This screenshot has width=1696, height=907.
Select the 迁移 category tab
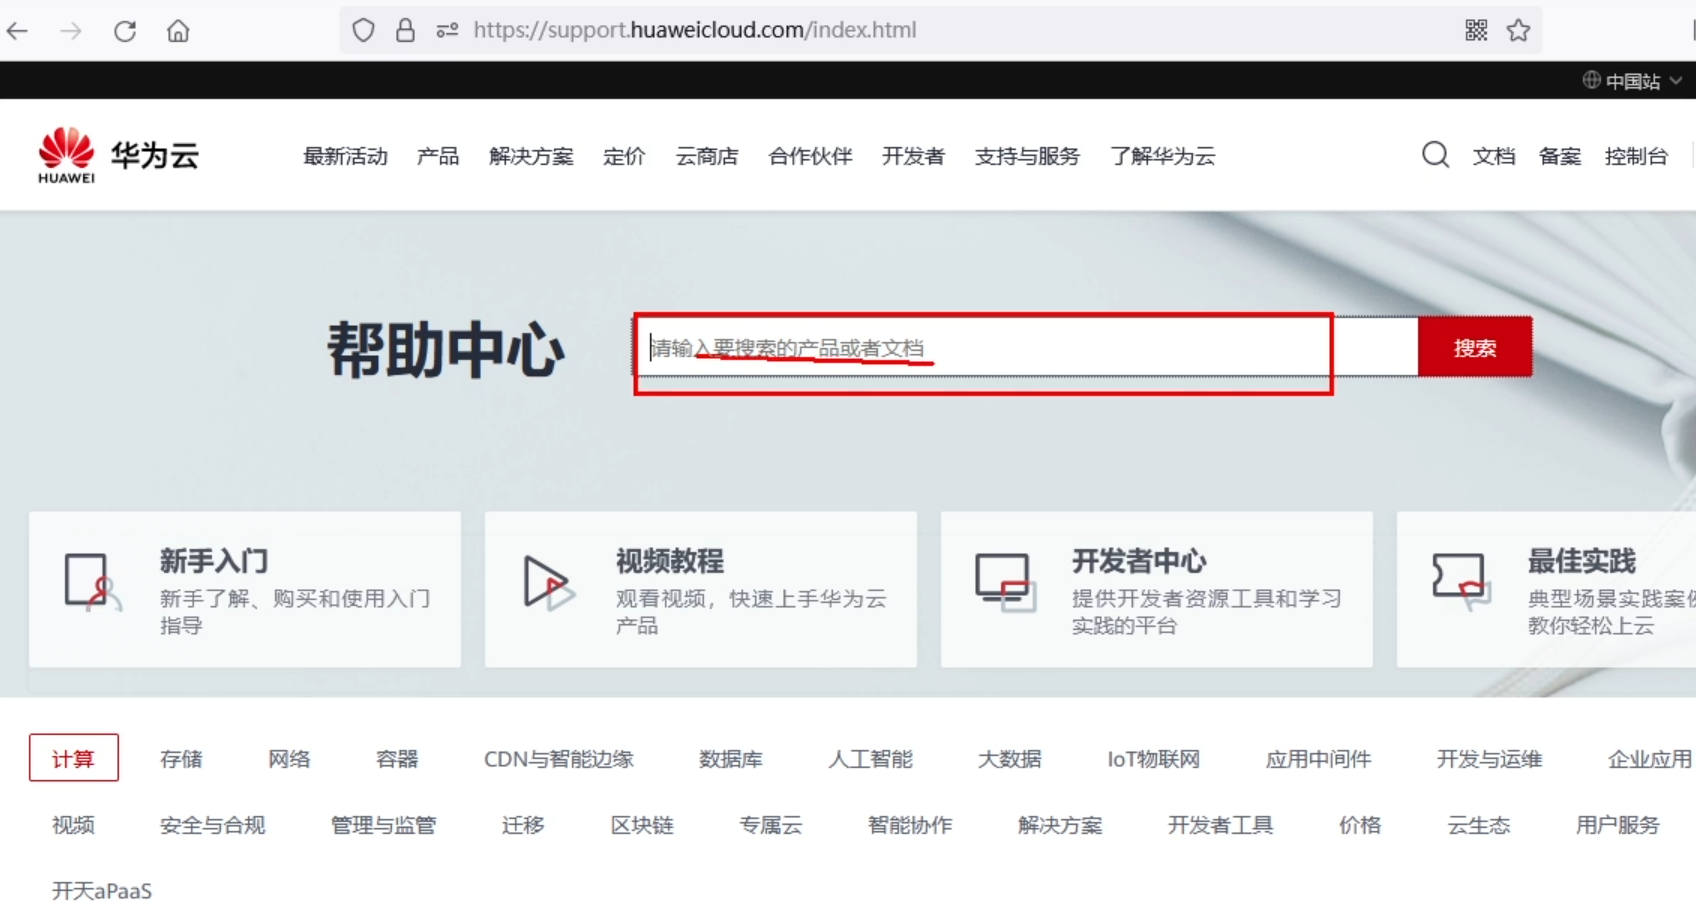tap(523, 825)
